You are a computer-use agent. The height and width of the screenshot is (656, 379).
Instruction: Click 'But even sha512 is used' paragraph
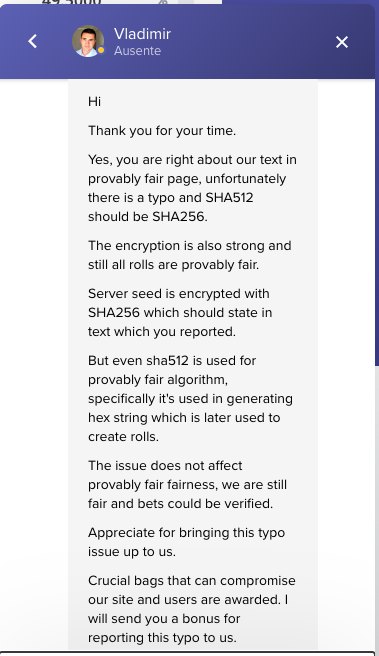coord(190,398)
